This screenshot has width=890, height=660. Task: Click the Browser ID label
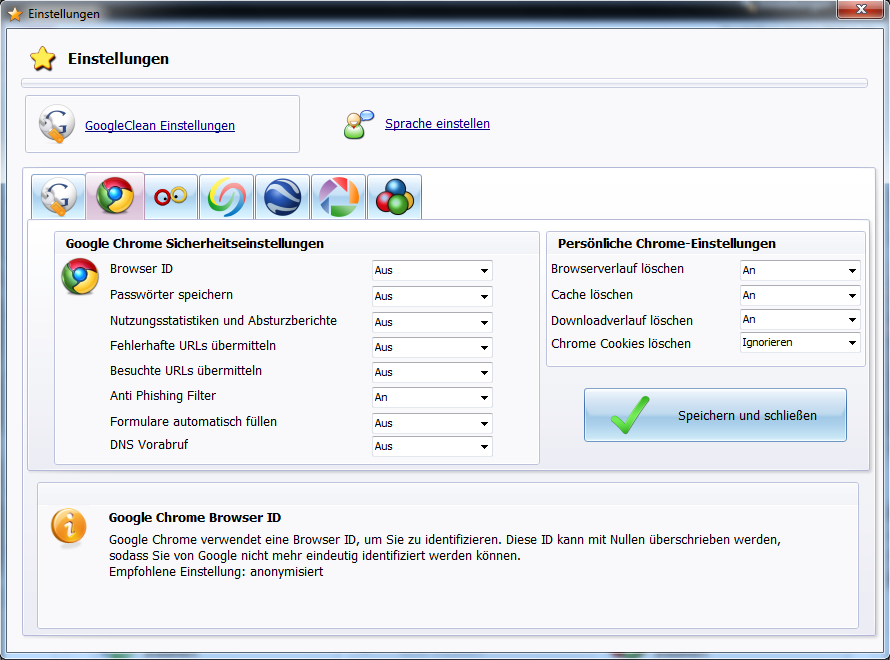point(141,269)
